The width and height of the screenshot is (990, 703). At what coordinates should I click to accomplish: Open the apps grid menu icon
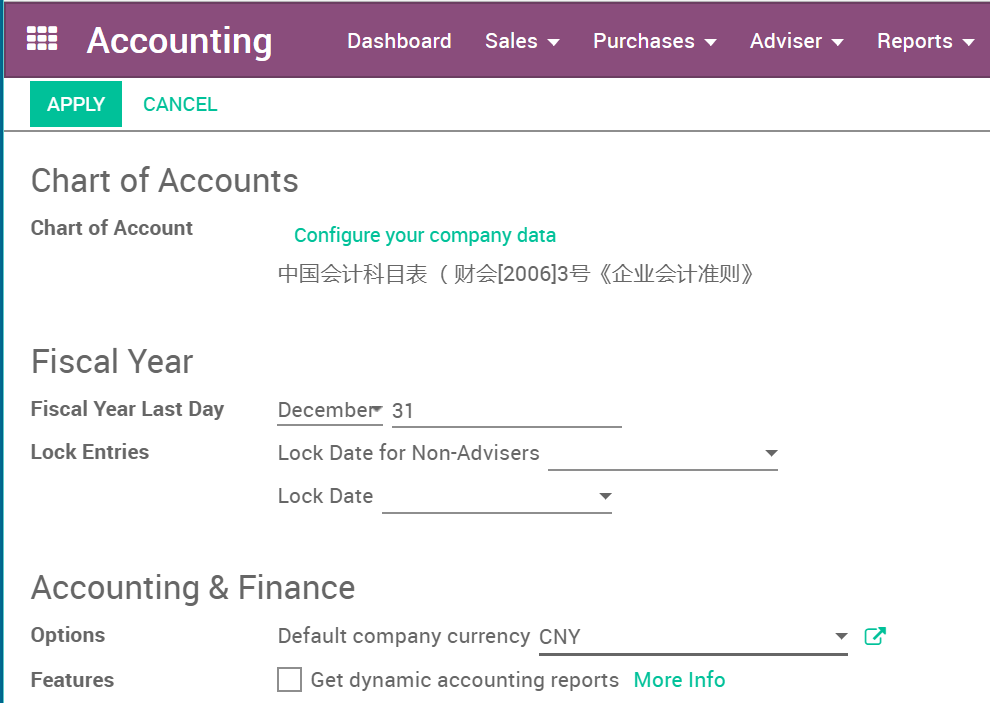pyautogui.click(x=42, y=39)
